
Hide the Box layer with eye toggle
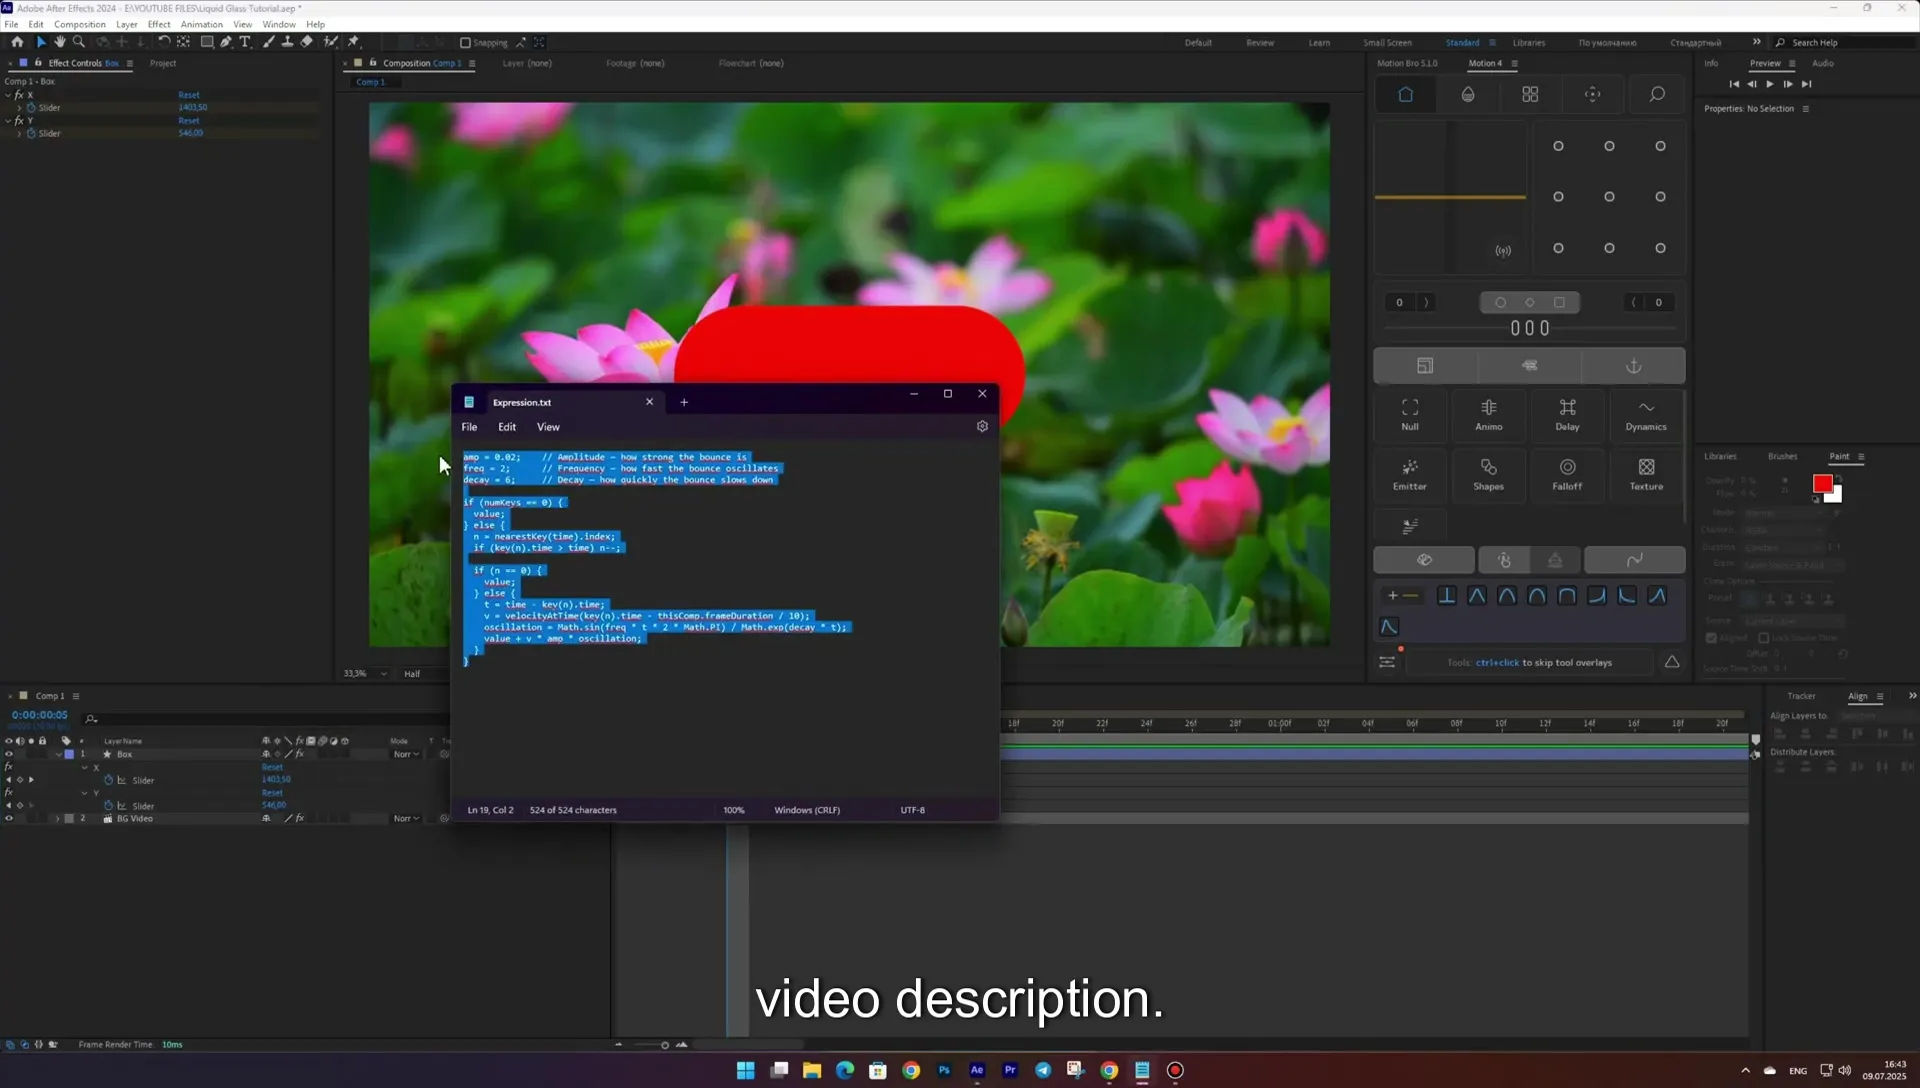[x=9, y=754]
